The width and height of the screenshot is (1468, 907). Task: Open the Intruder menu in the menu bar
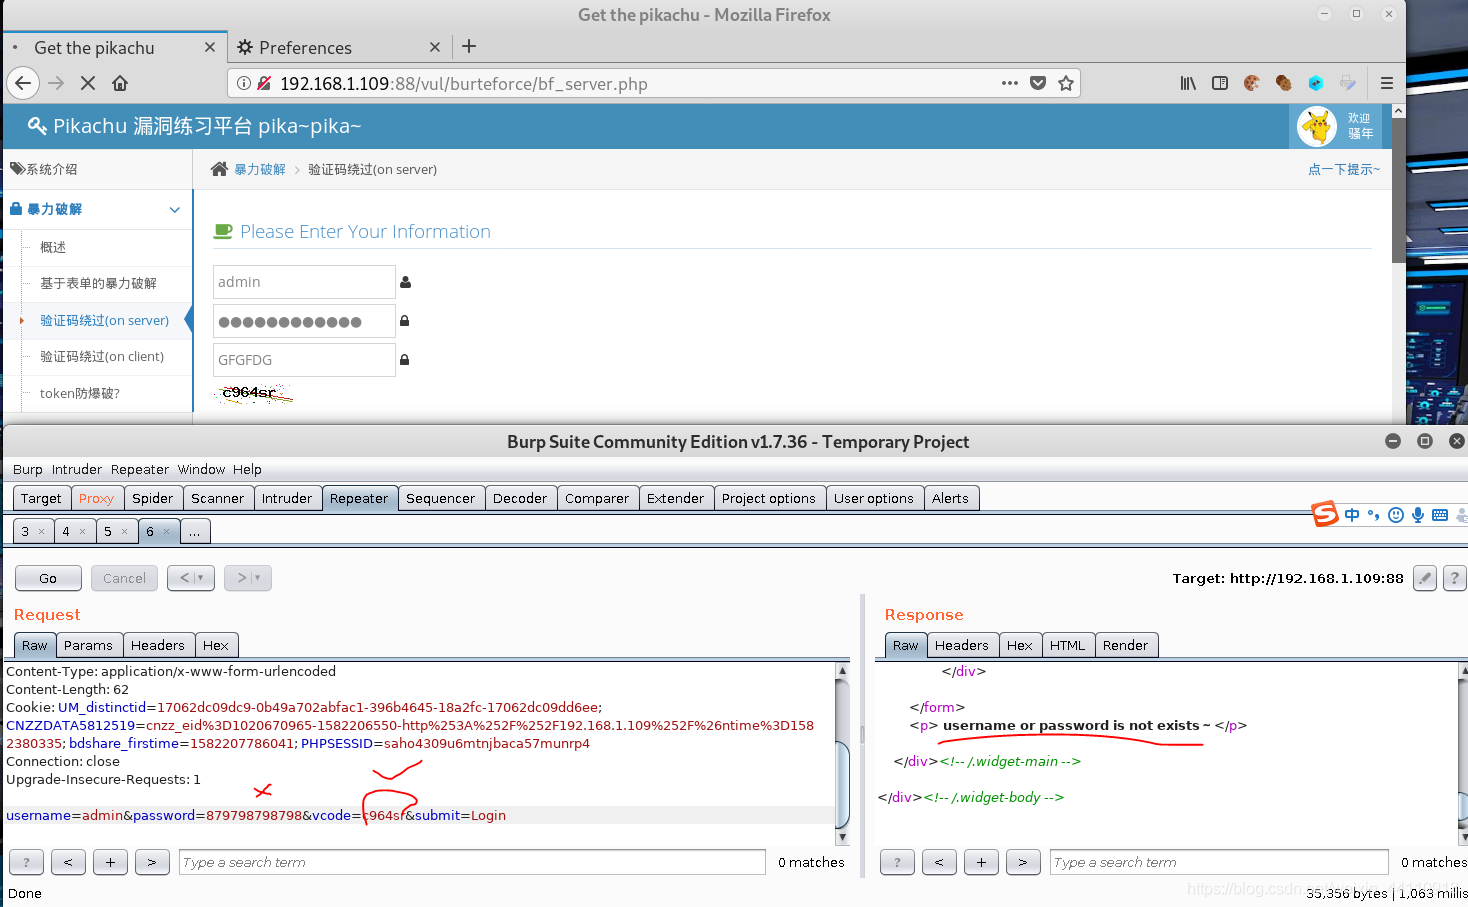coord(77,469)
